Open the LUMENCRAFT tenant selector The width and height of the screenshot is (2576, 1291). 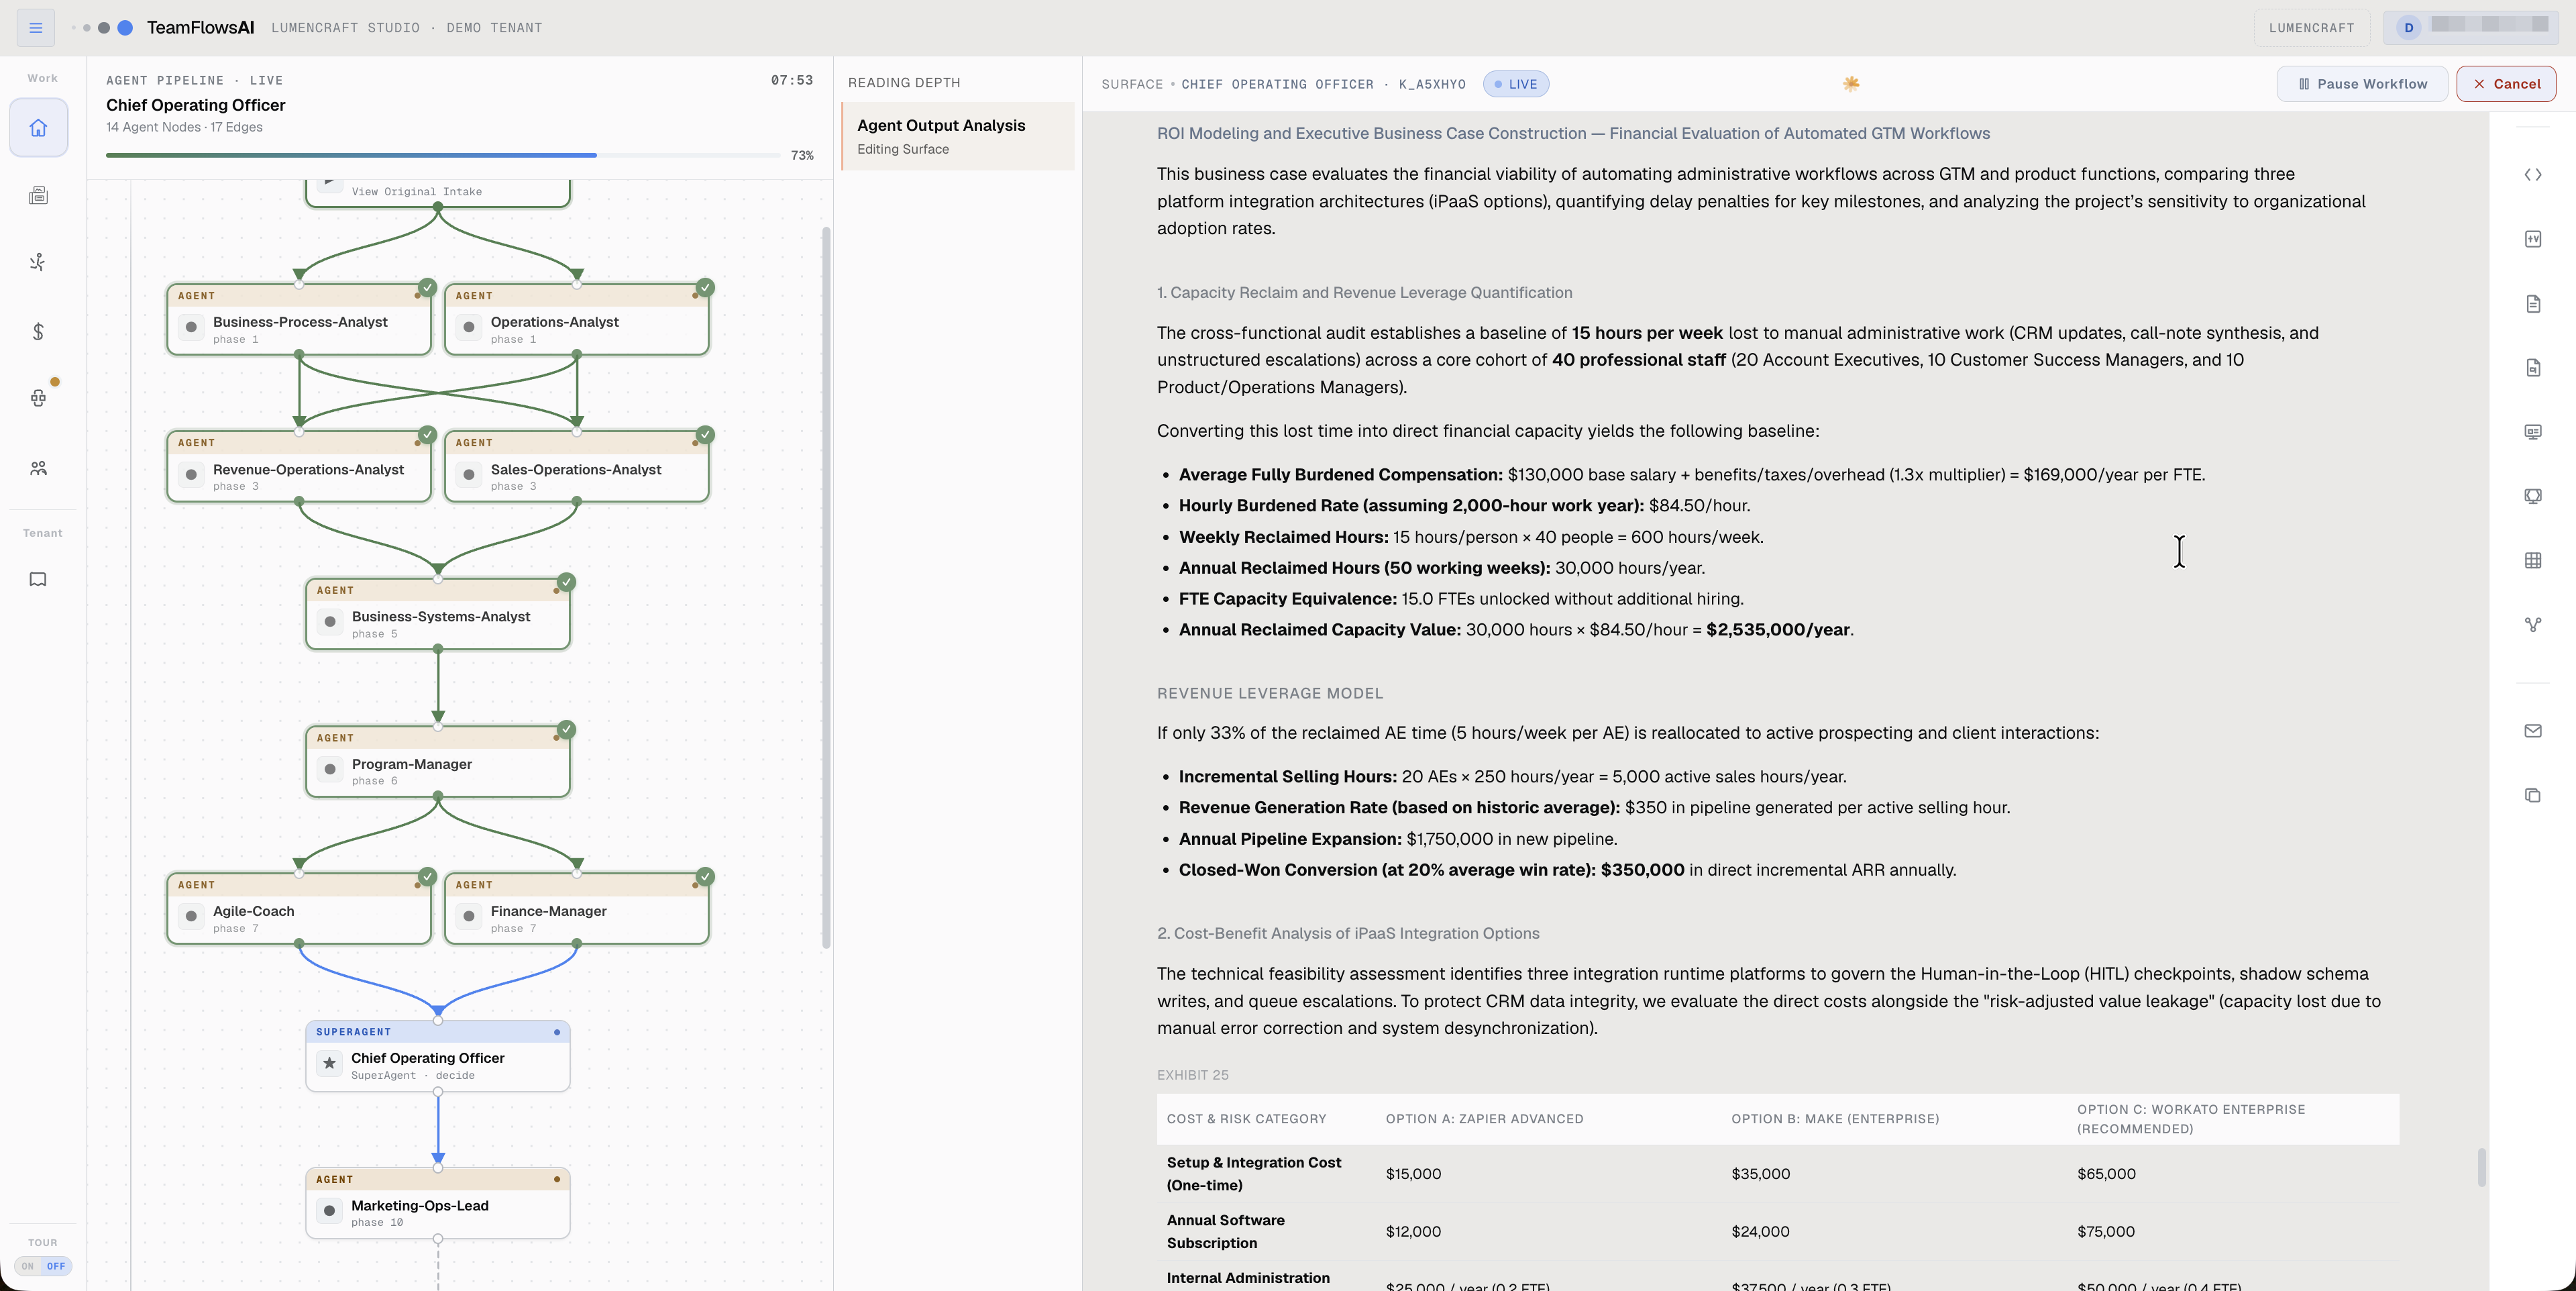coord(2311,27)
